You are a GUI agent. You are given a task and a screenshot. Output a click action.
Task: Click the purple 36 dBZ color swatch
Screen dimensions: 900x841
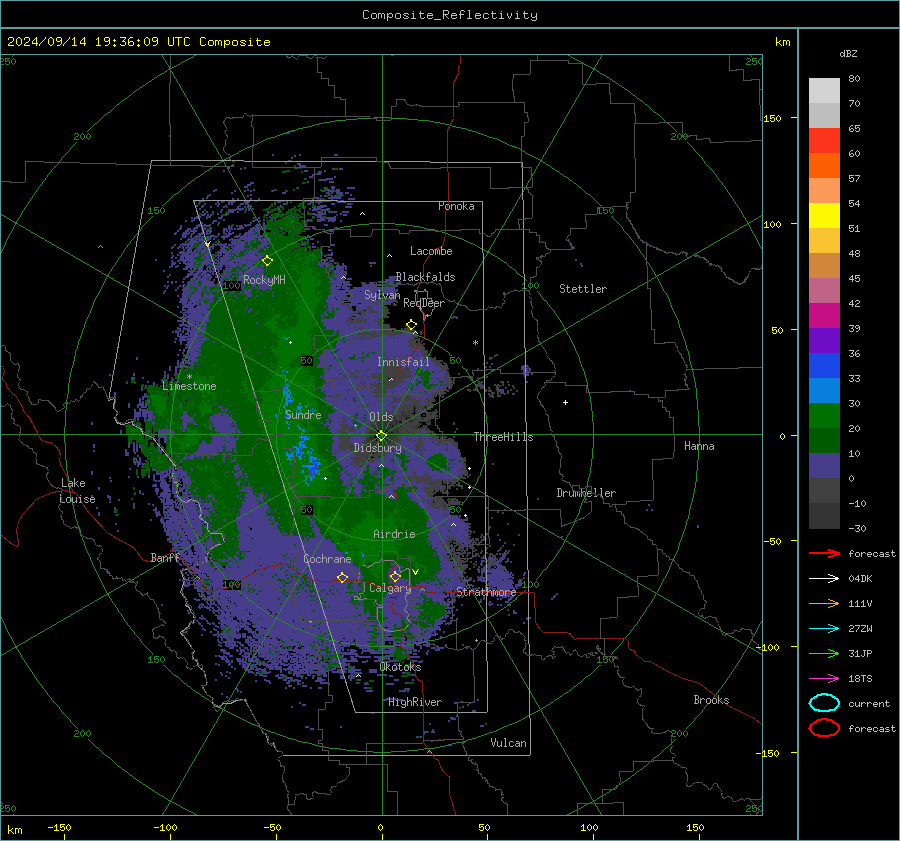[x=824, y=340]
